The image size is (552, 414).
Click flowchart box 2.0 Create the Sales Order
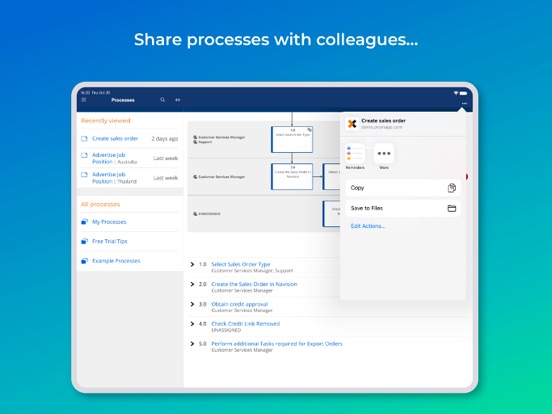tap(292, 176)
